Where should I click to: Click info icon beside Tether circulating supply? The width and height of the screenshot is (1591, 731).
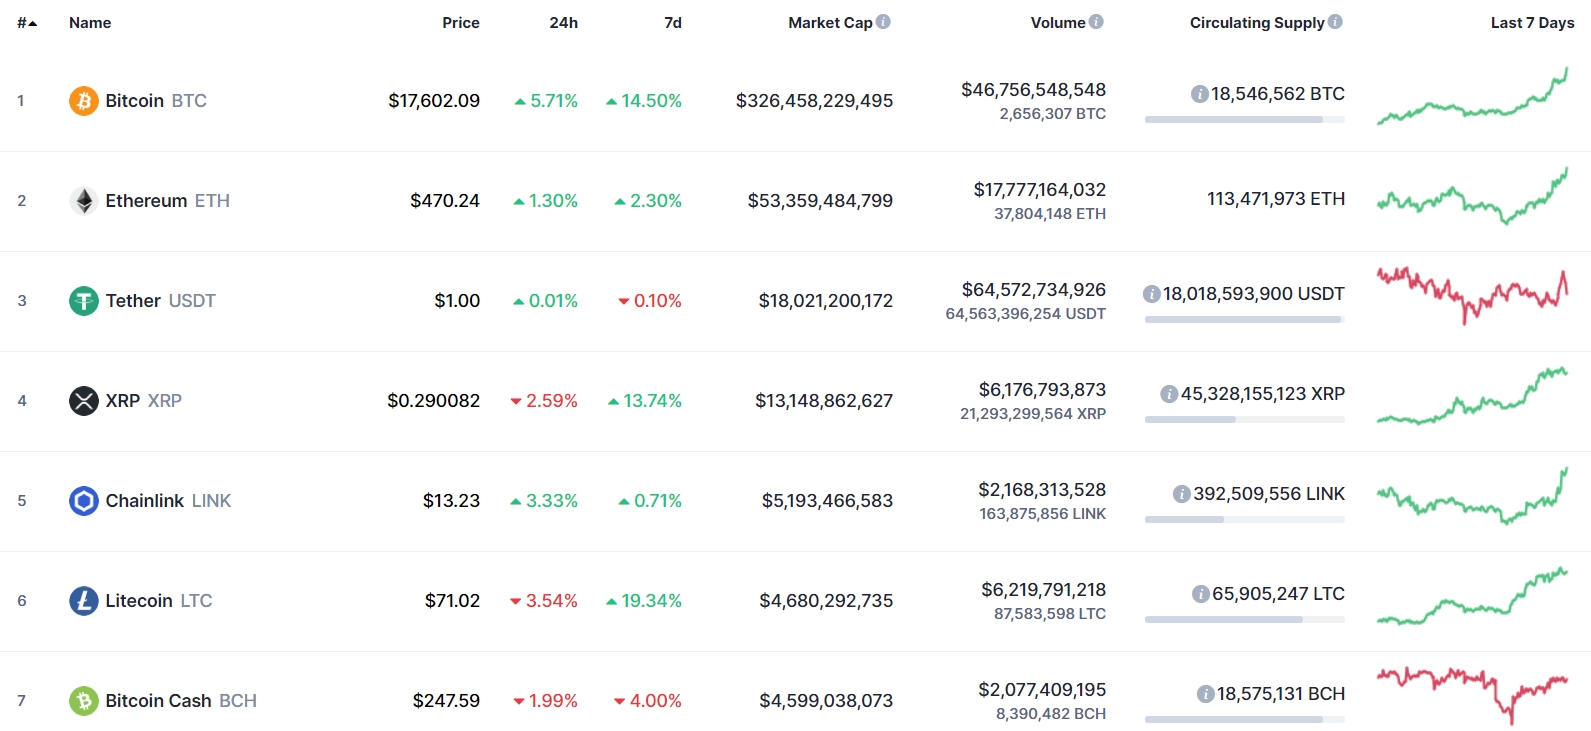point(1151,294)
